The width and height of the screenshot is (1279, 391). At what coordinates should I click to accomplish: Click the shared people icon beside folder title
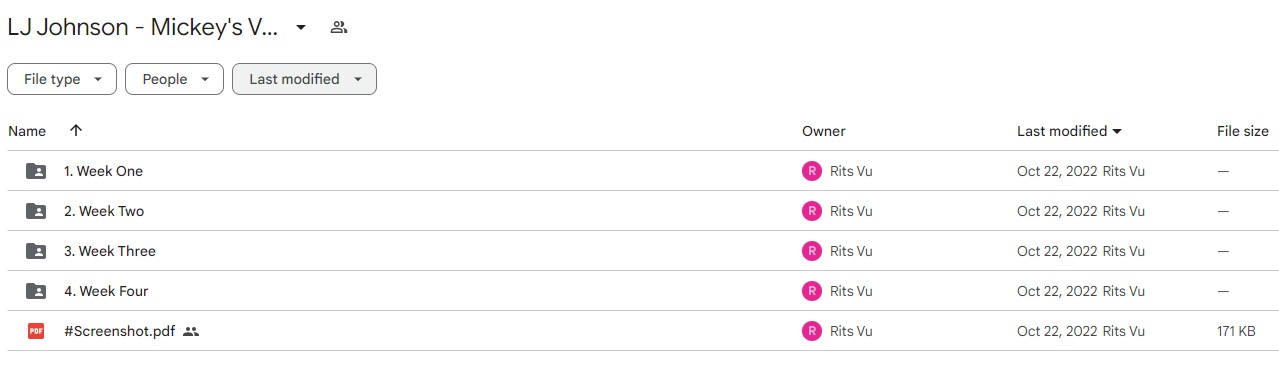(339, 28)
